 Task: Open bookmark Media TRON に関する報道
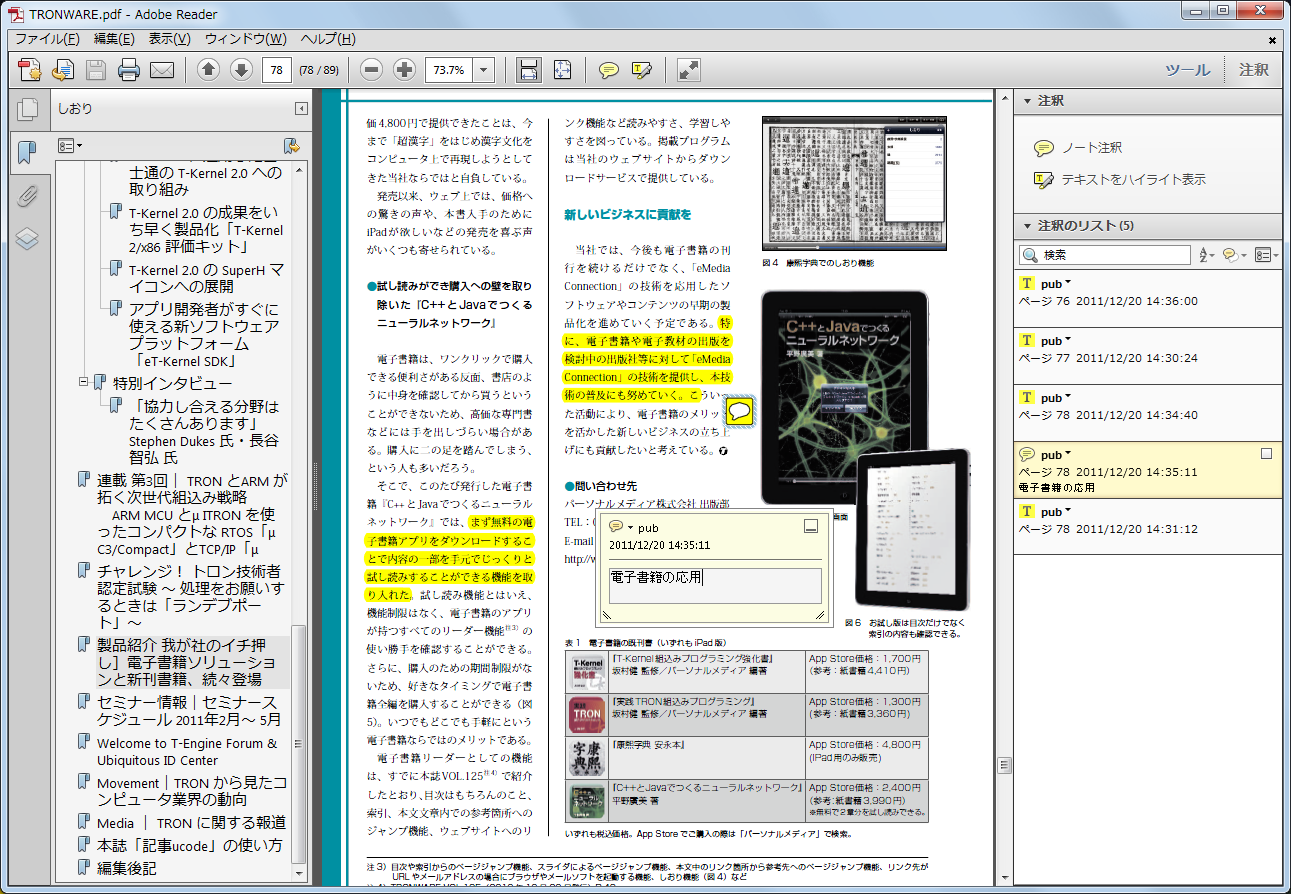[191, 822]
